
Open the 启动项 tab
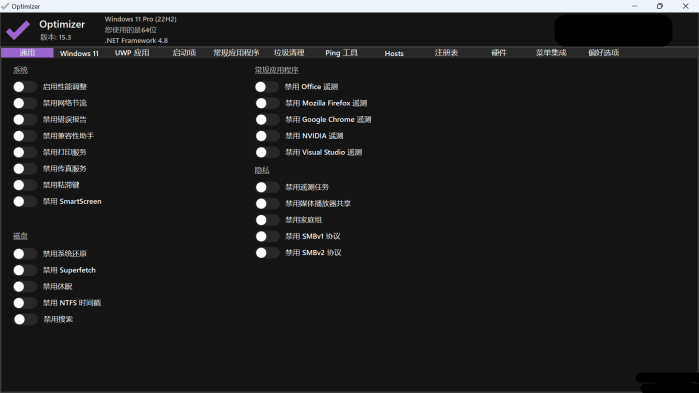(x=184, y=53)
